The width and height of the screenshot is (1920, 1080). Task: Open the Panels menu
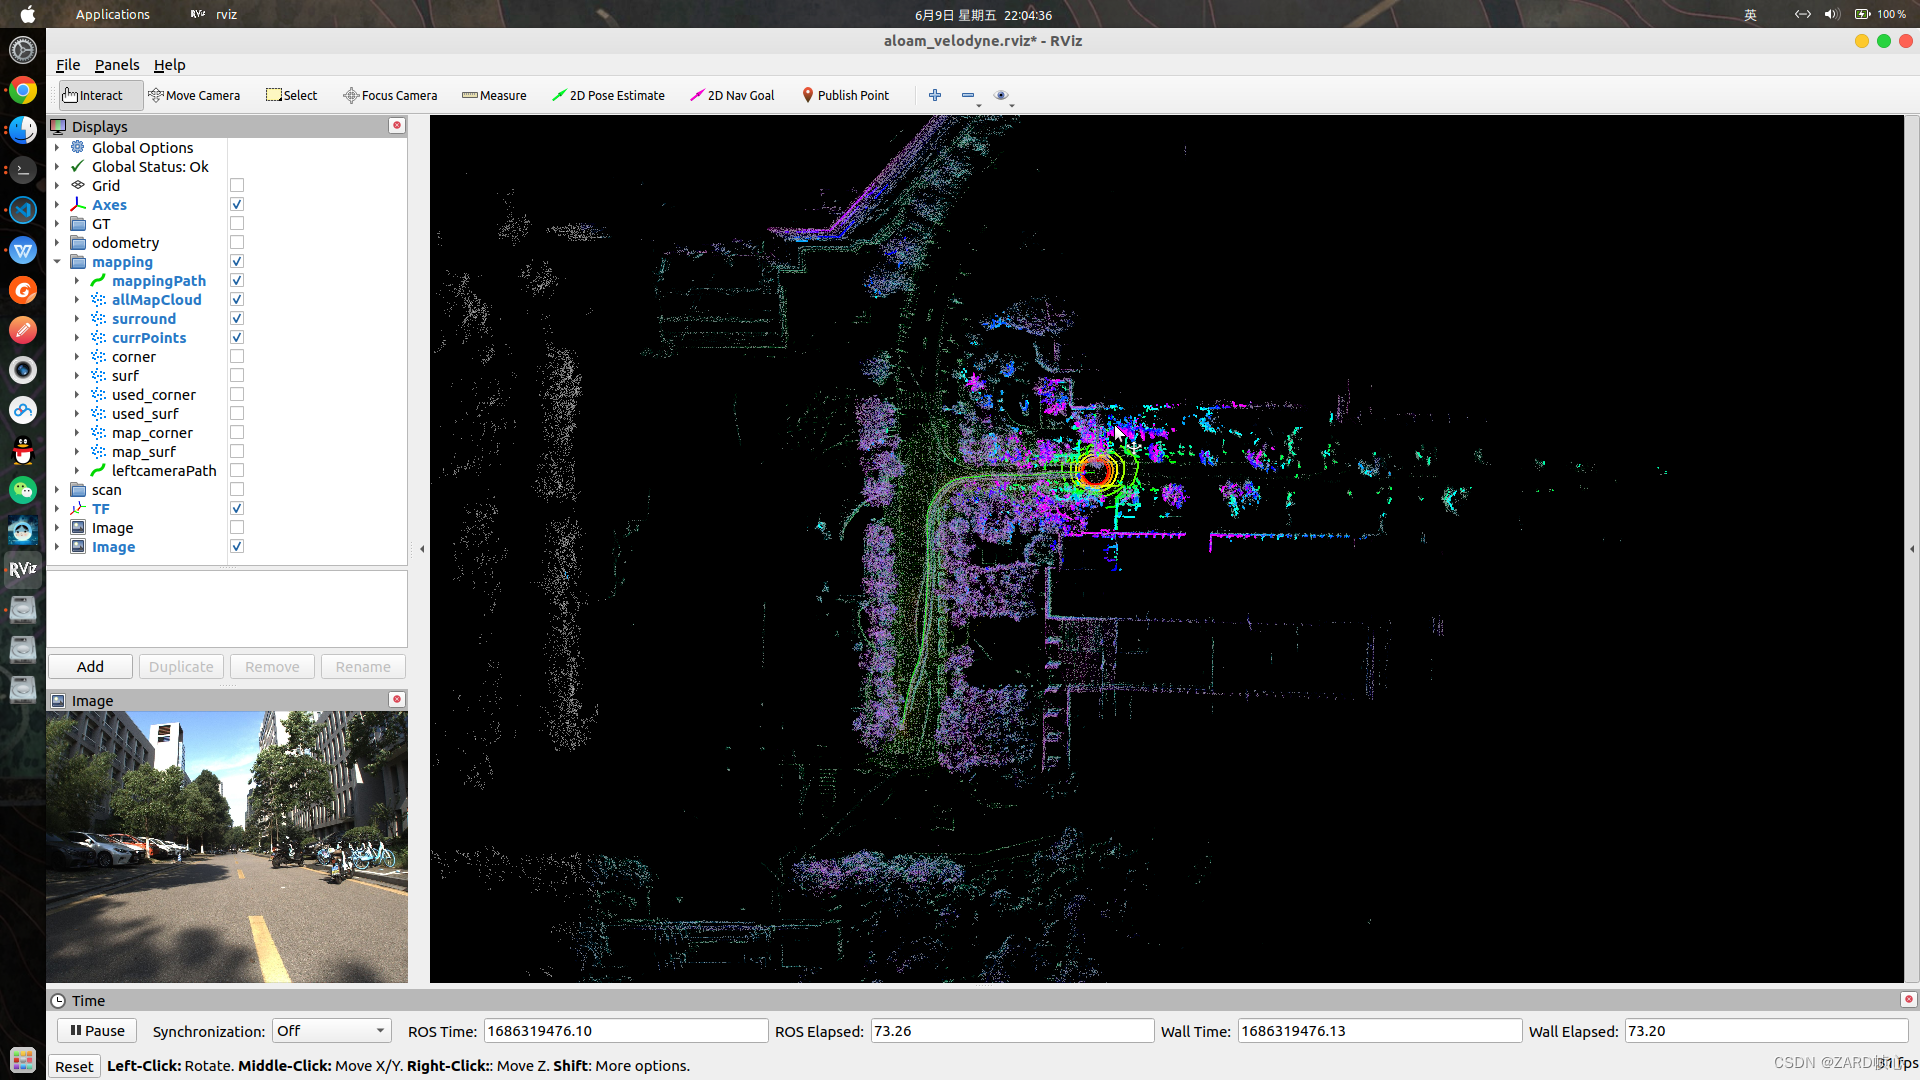(x=117, y=65)
